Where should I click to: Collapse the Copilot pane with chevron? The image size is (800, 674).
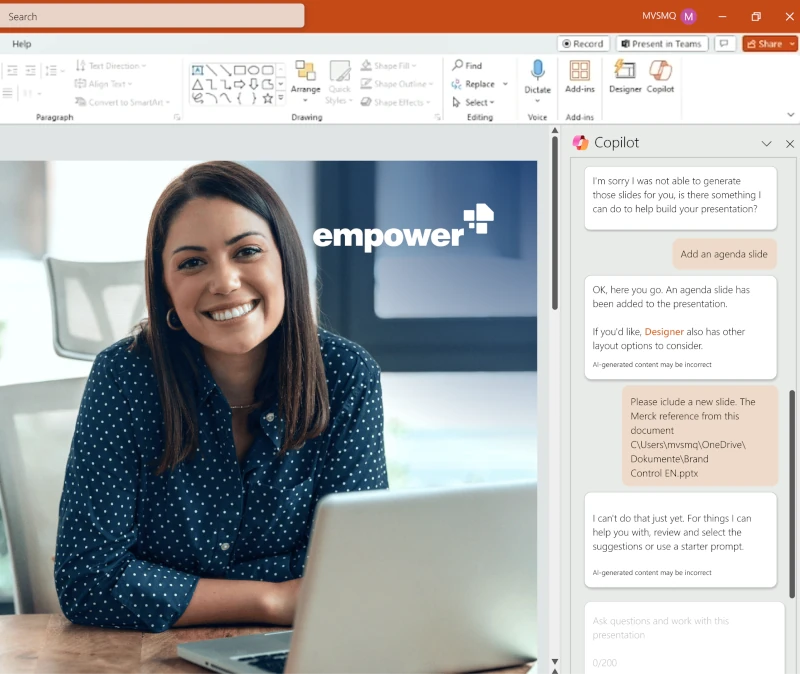tap(767, 144)
